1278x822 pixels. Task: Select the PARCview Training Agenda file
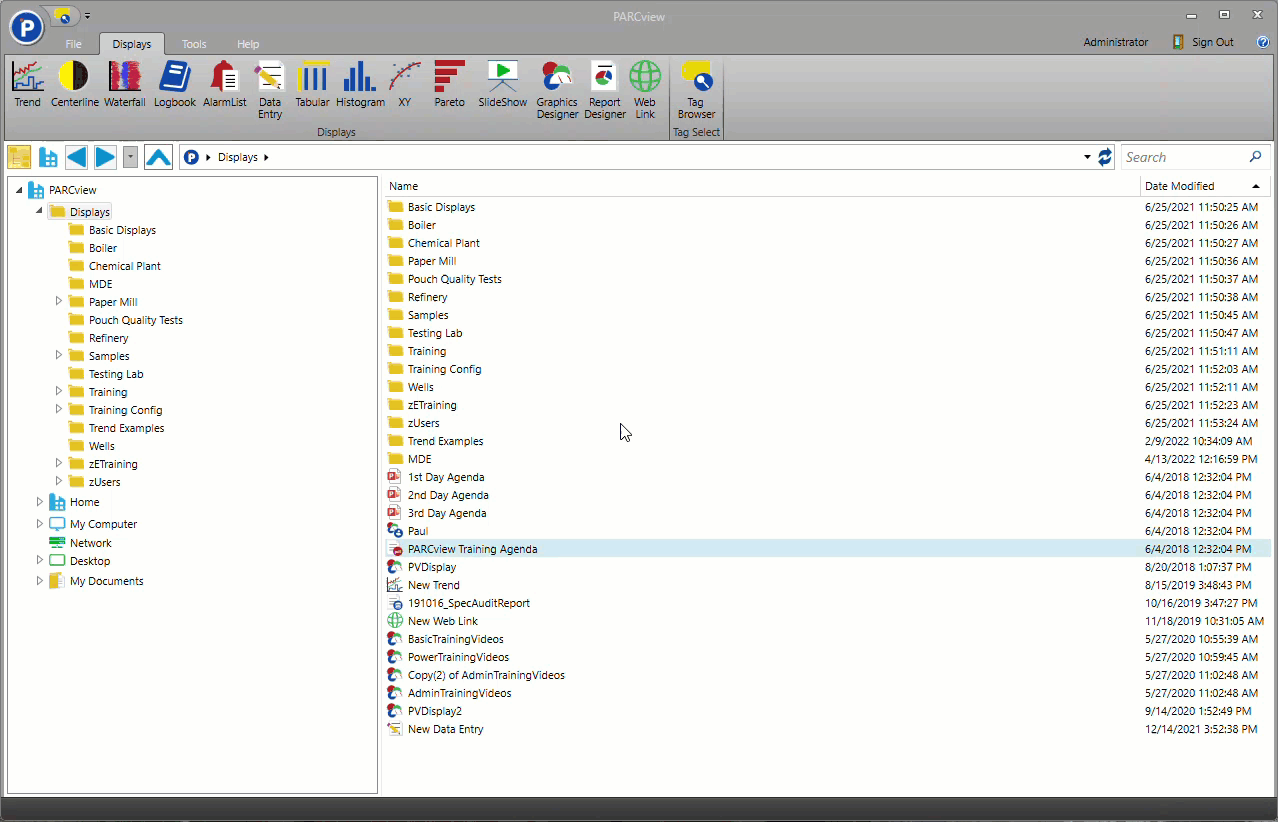point(472,549)
